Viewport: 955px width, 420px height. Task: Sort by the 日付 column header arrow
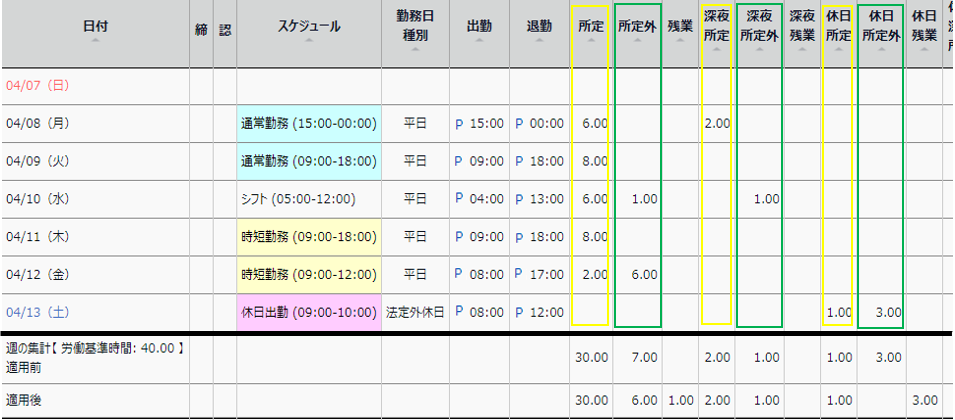[95, 43]
